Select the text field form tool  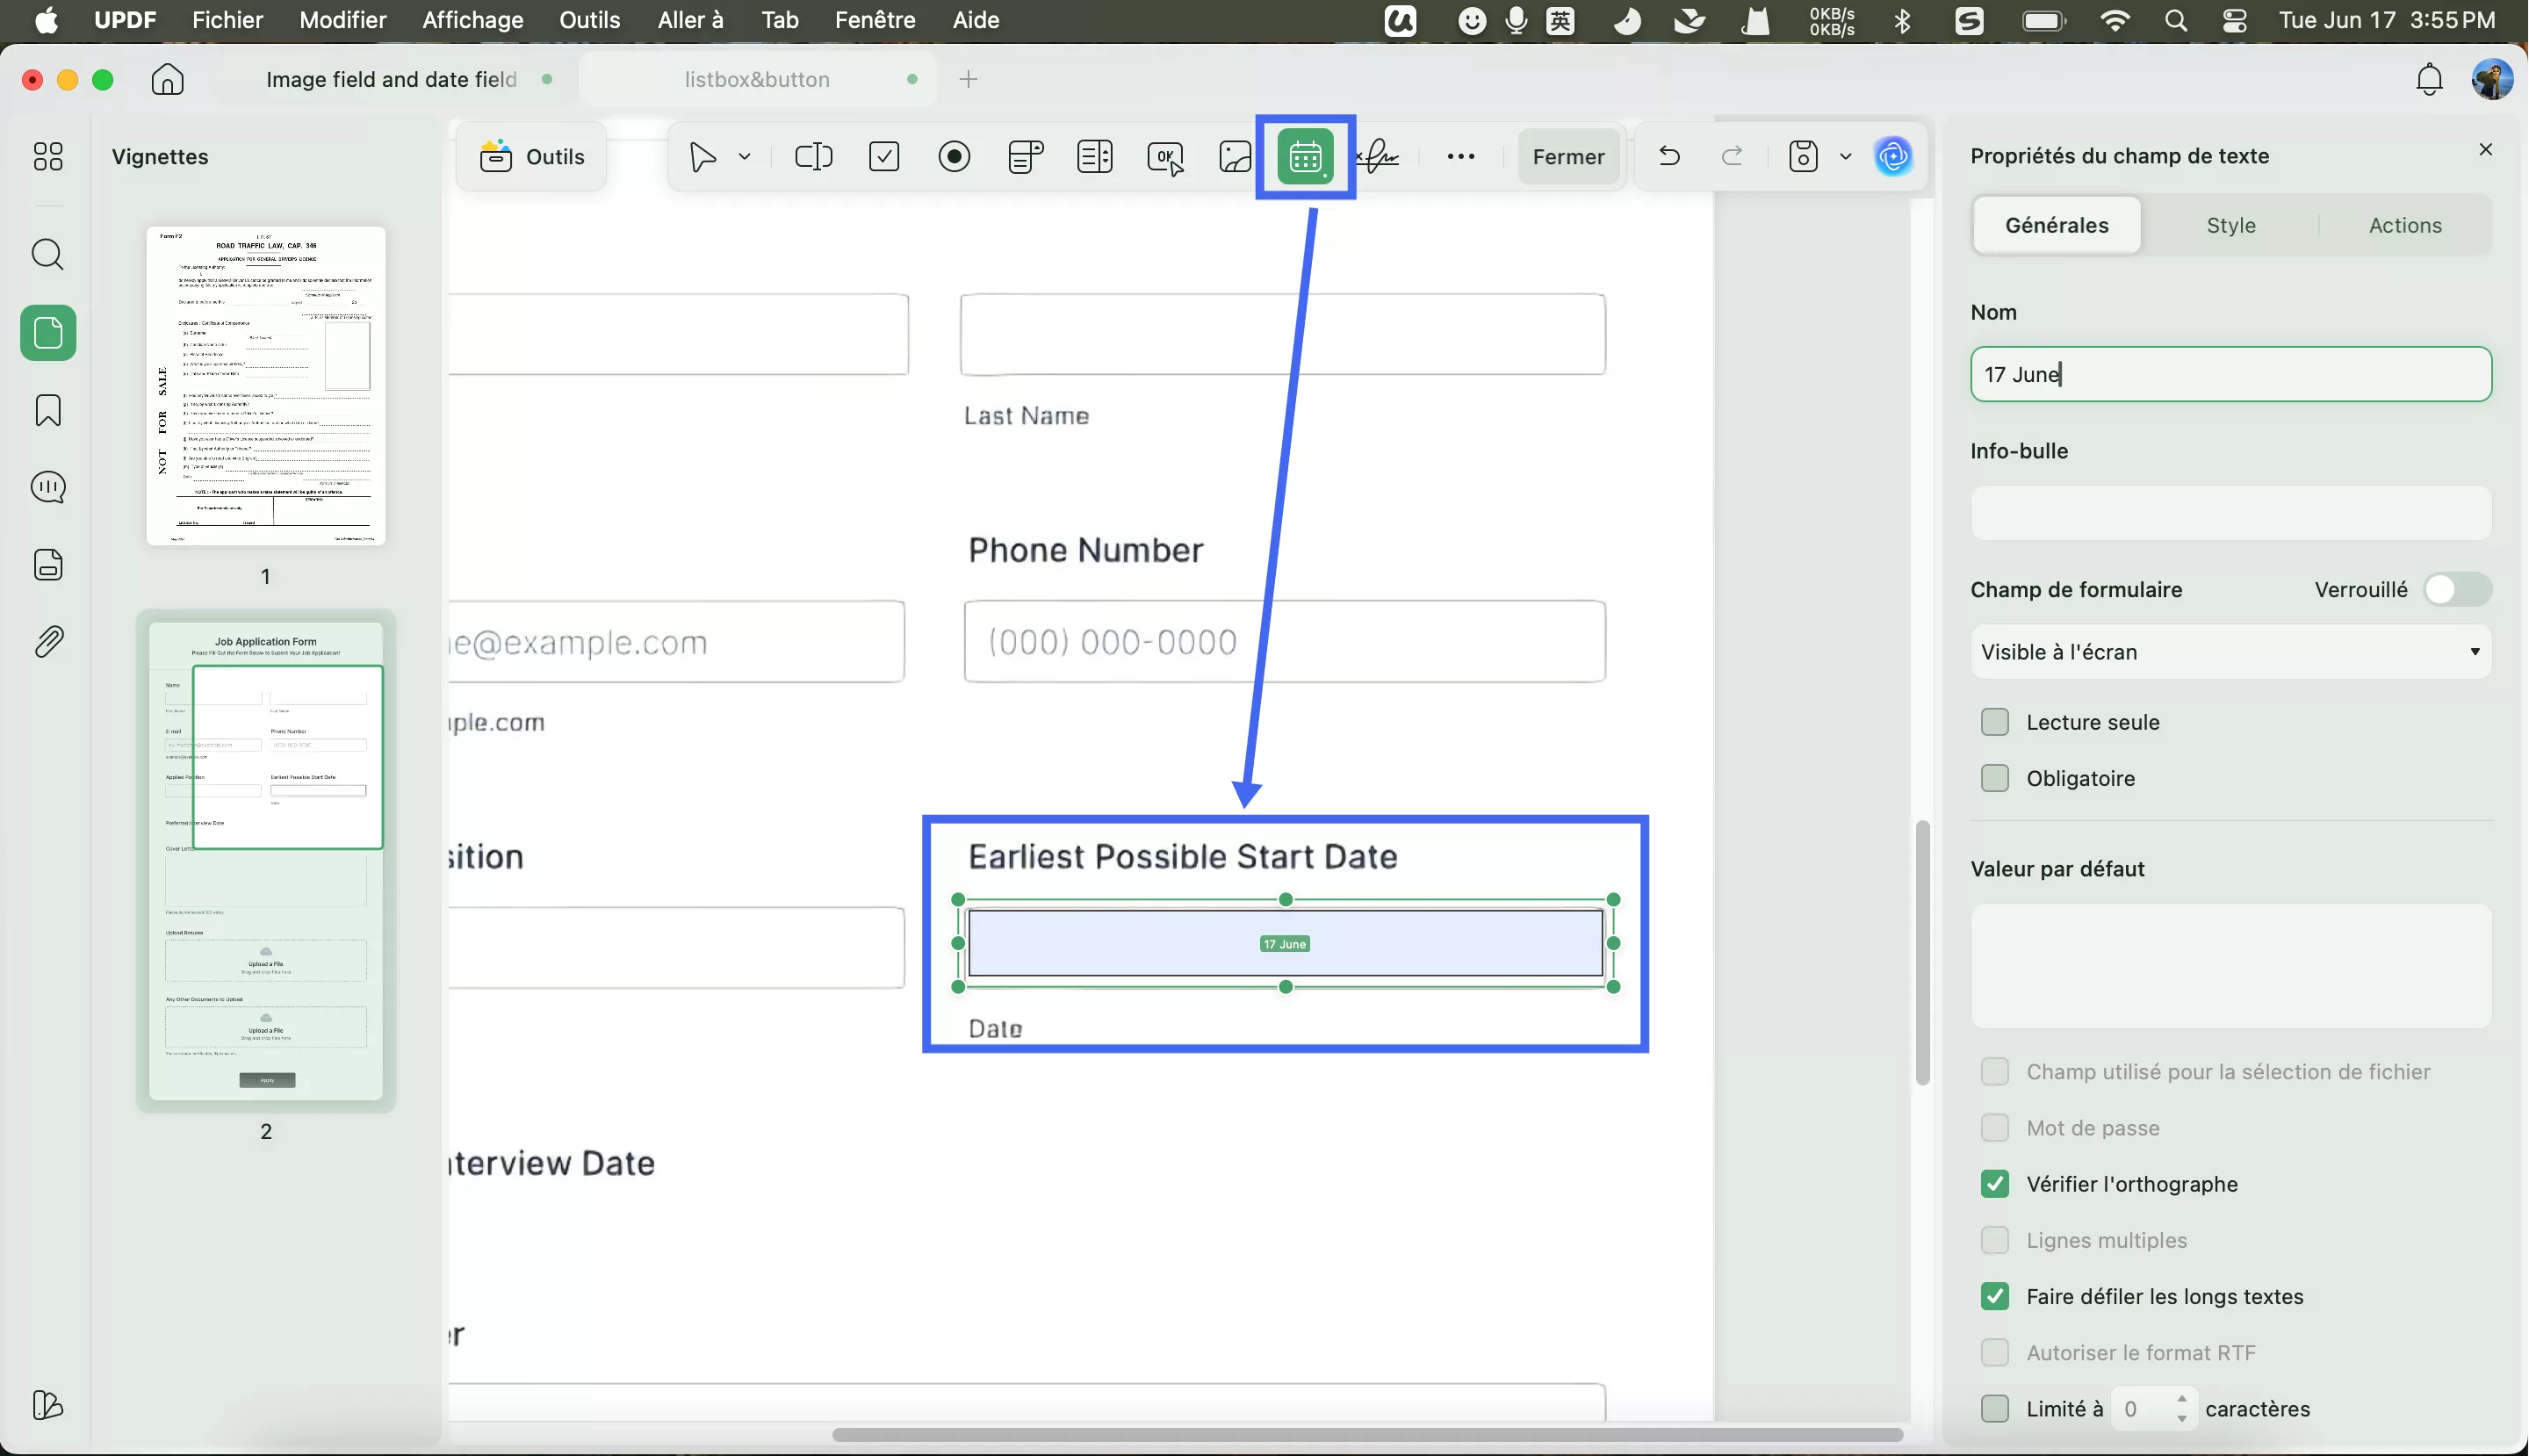click(x=813, y=157)
